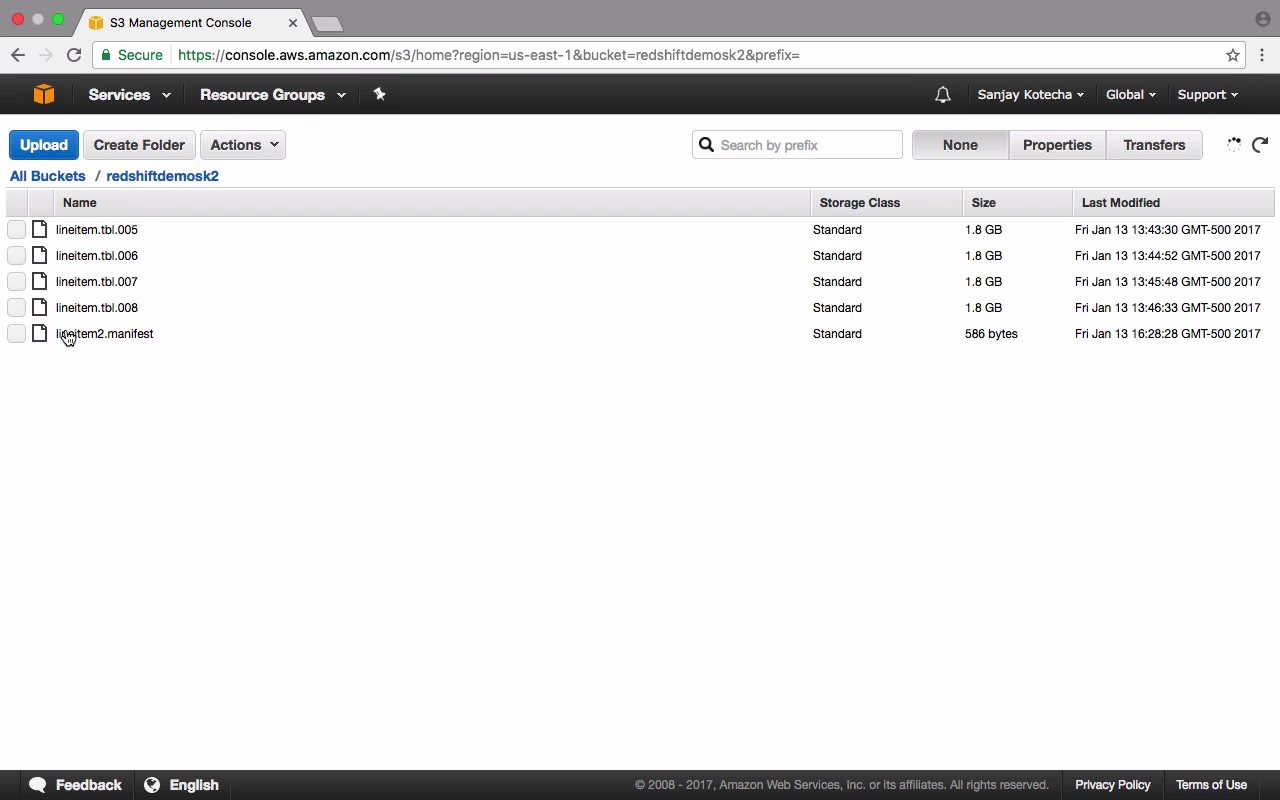Click file icon for lineitem2.manifest
The height and width of the screenshot is (800, 1280).
pos(40,333)
